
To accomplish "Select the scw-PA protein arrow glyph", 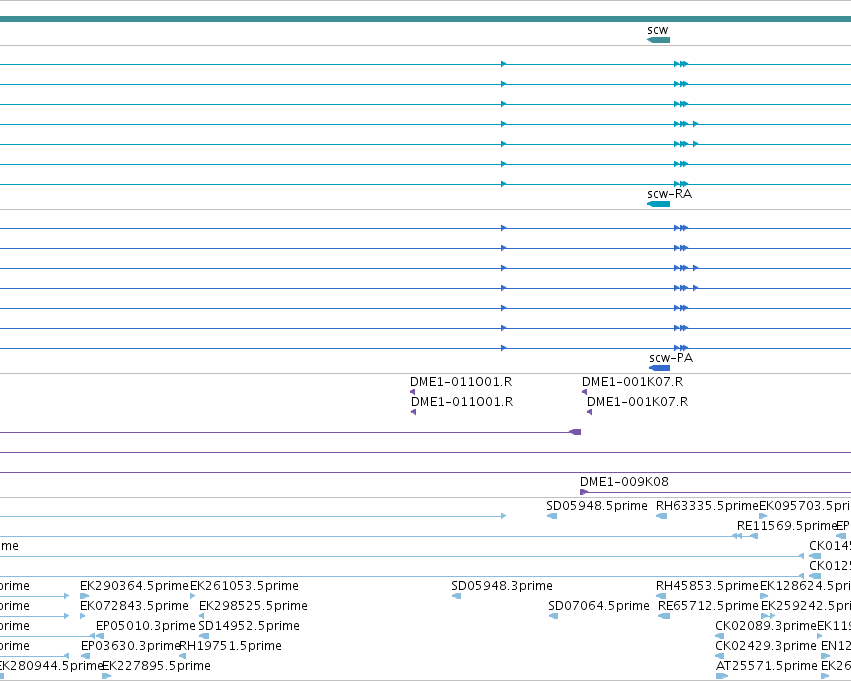I will (x=660, y=368).
